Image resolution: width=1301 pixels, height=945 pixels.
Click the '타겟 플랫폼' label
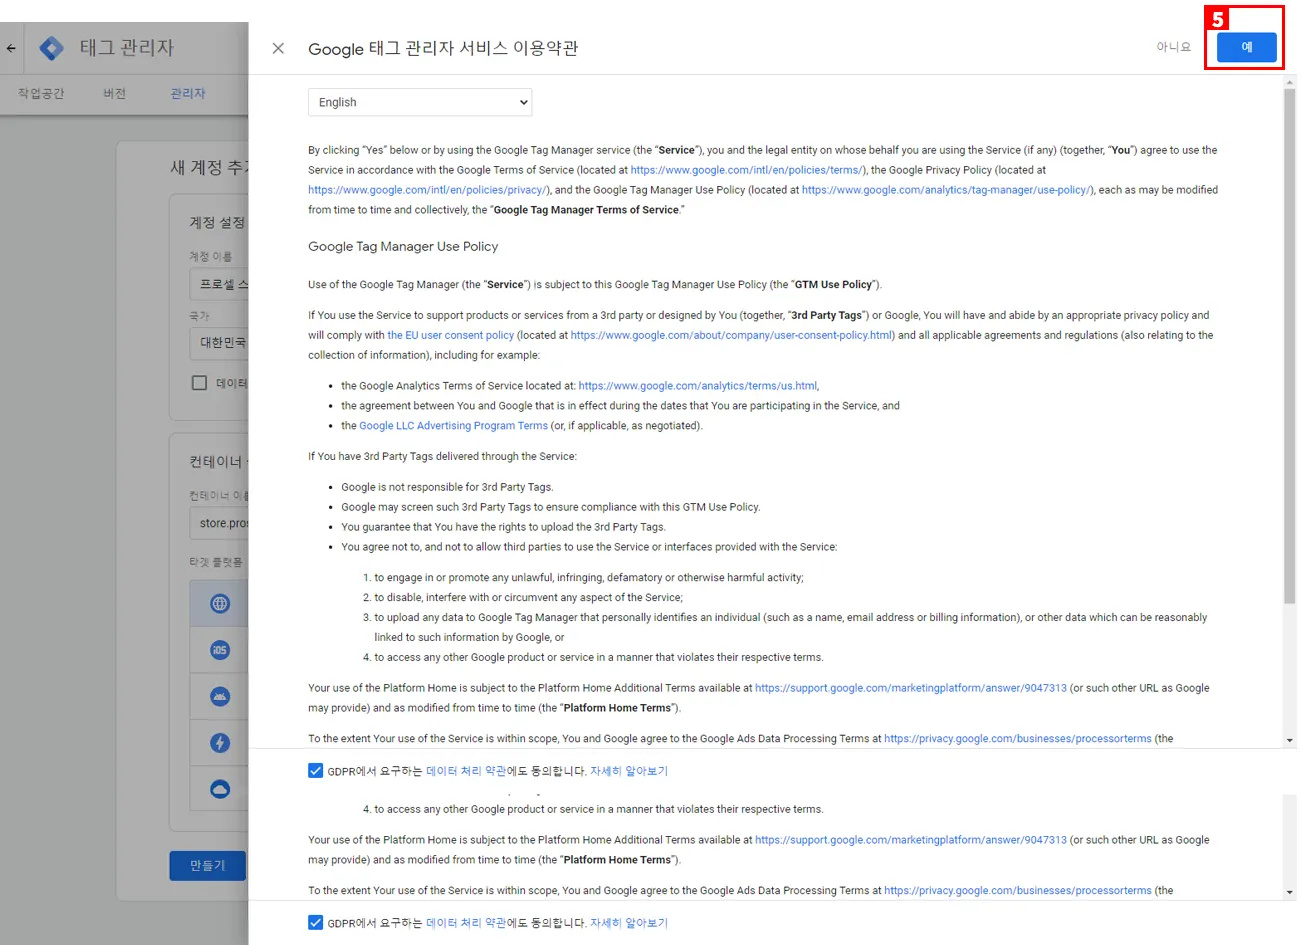pos(216,562)
